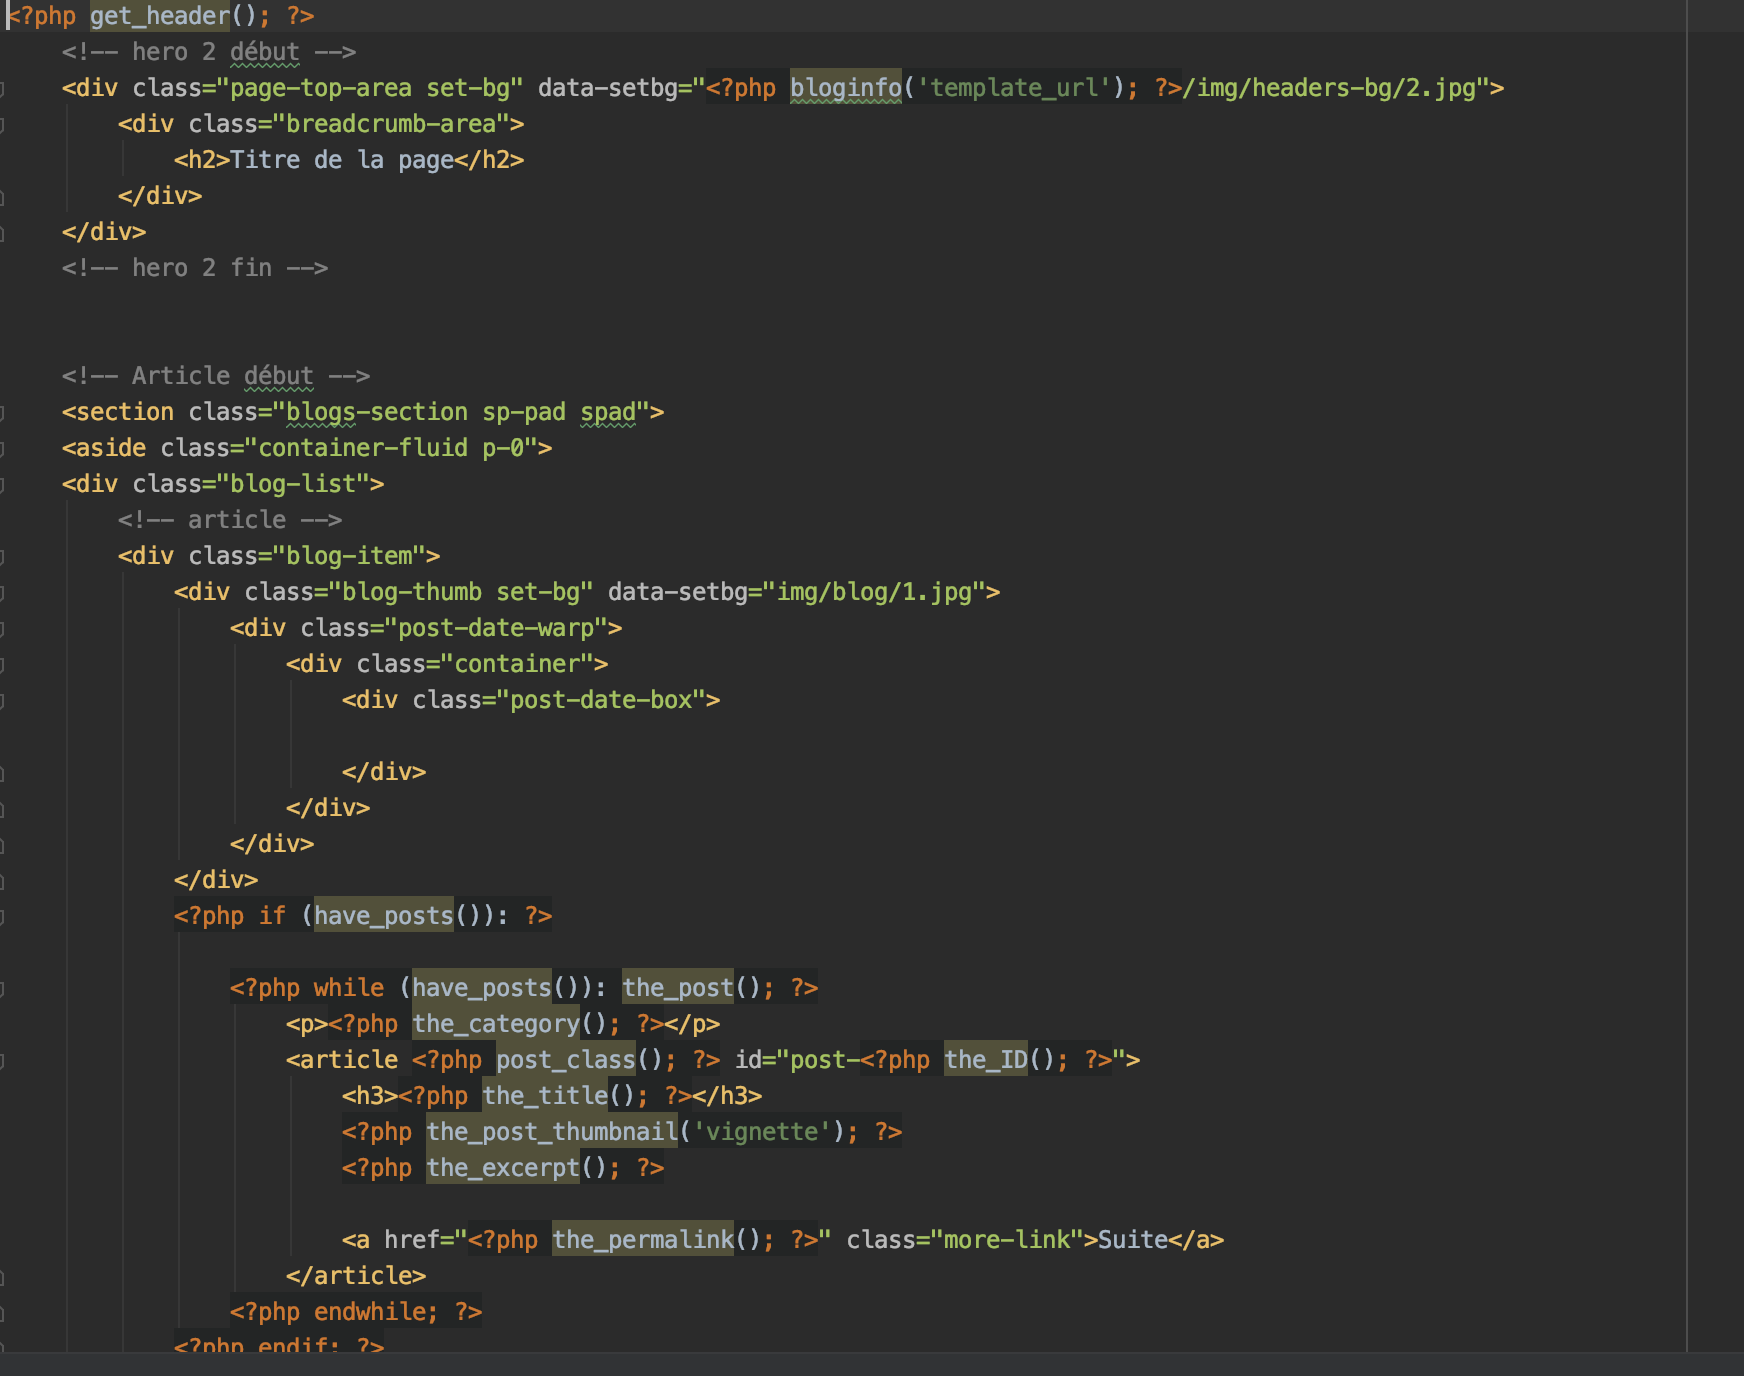Click the endwhile keyword

[x=375, y=1312]
